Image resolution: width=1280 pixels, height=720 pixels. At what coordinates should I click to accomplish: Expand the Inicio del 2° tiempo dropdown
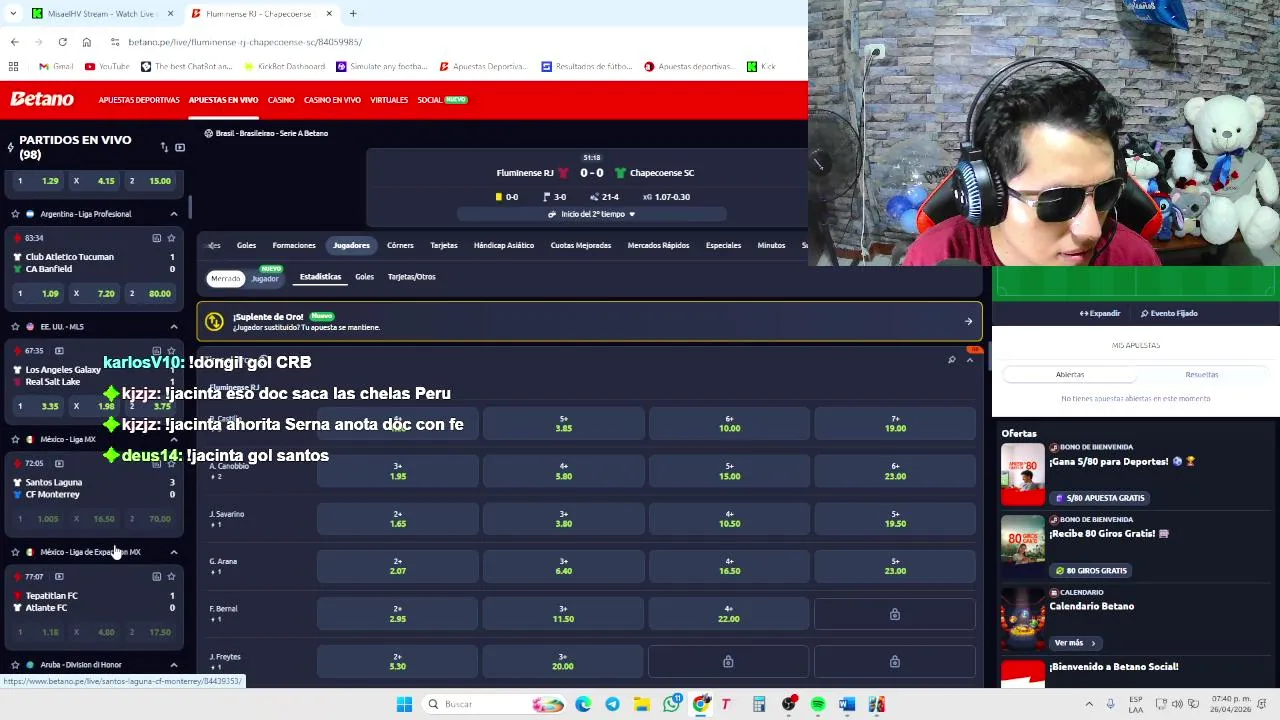click(x=591, y=214)
